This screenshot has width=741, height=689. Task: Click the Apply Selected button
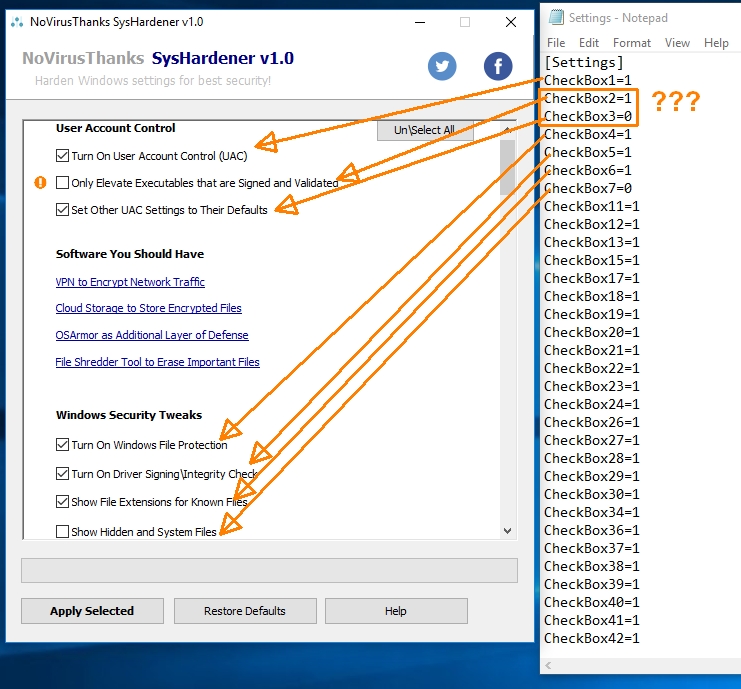92,611
